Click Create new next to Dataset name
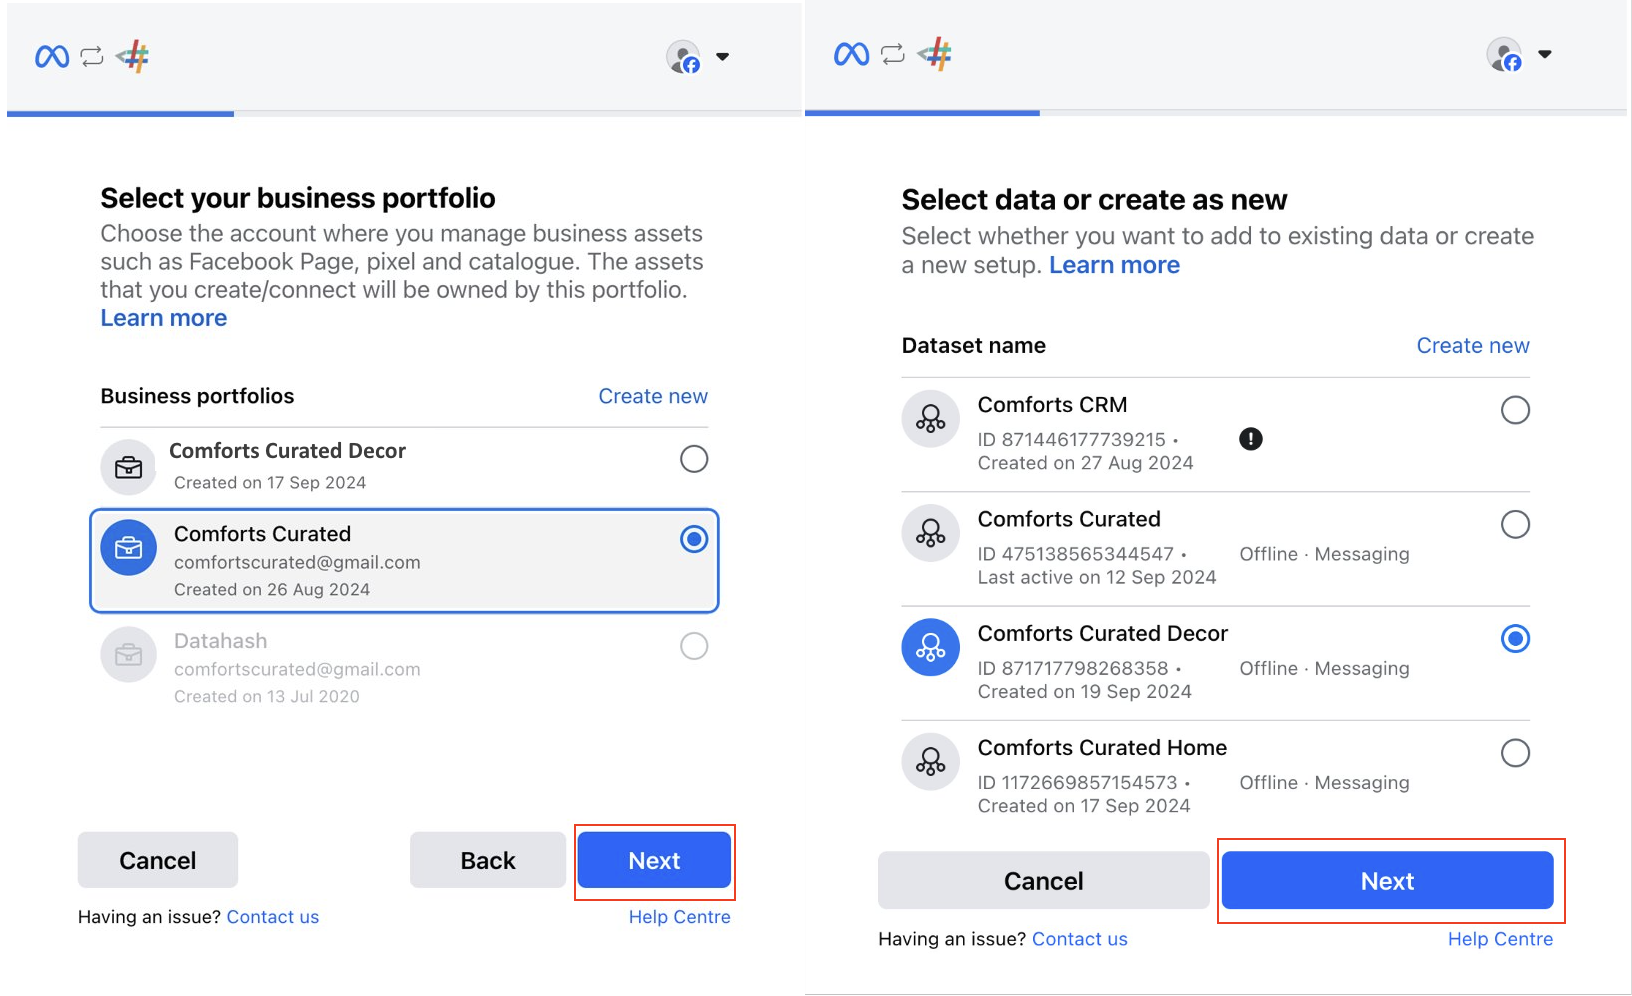The width and height of the screenshot is (1632, 996). [1473, 345]
